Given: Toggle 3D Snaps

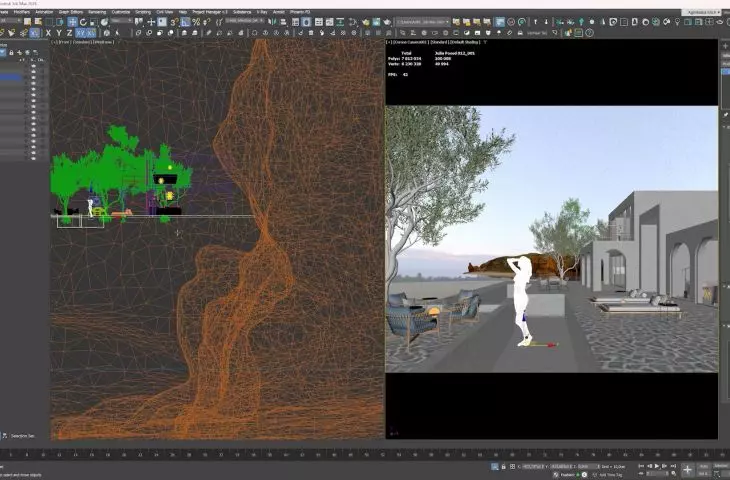Looking at the screenshot, I should coord(173,22).
